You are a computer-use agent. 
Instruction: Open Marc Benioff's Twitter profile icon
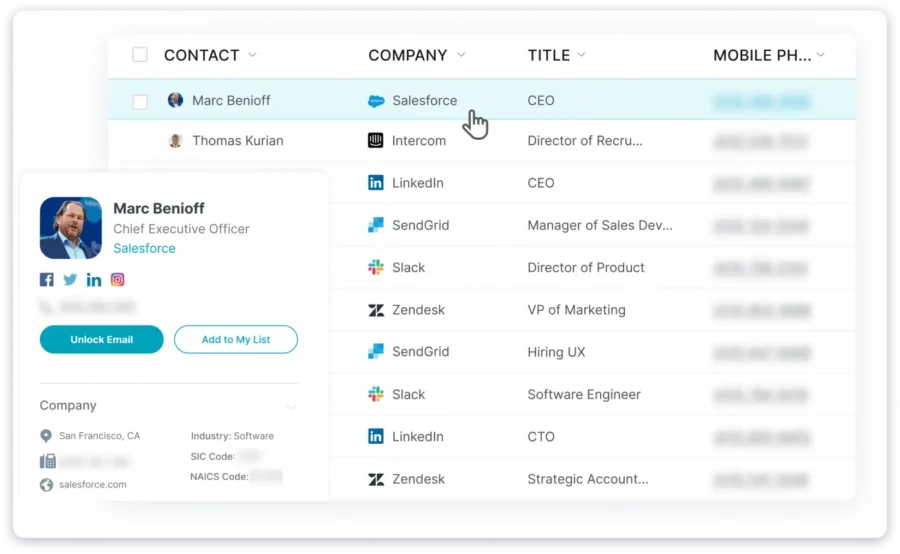pyautogui.click(x=70, y=280)
